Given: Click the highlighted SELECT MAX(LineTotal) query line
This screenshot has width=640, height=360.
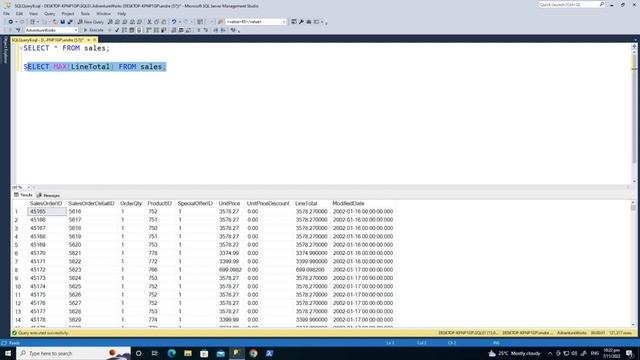Looking at the screenshot, I should click(95, 67).
